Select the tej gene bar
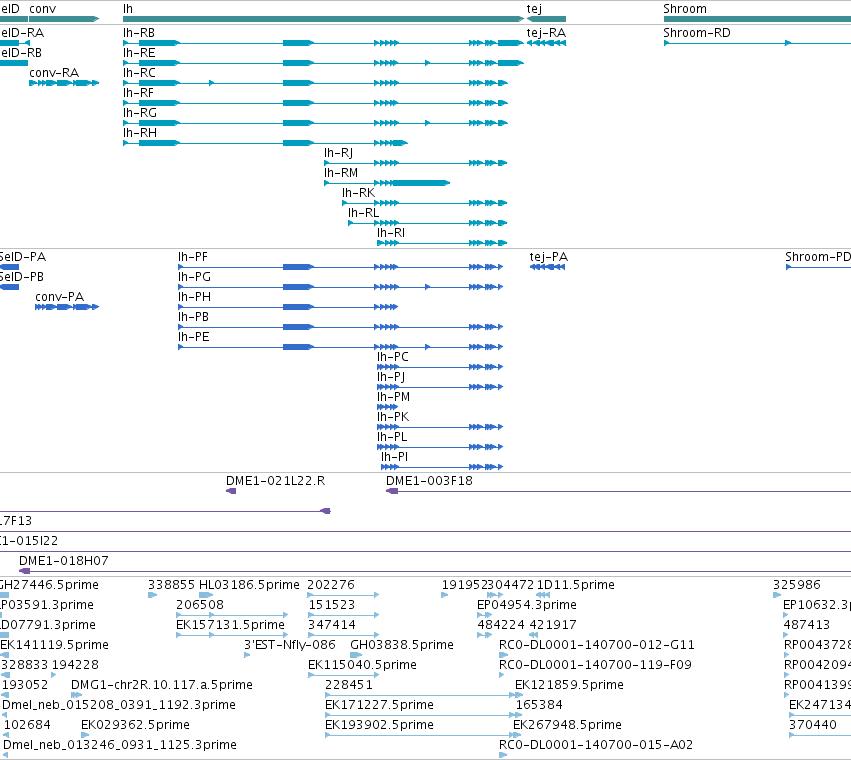Viewport: 851px width, 760px height. click(x=546, y=19)
